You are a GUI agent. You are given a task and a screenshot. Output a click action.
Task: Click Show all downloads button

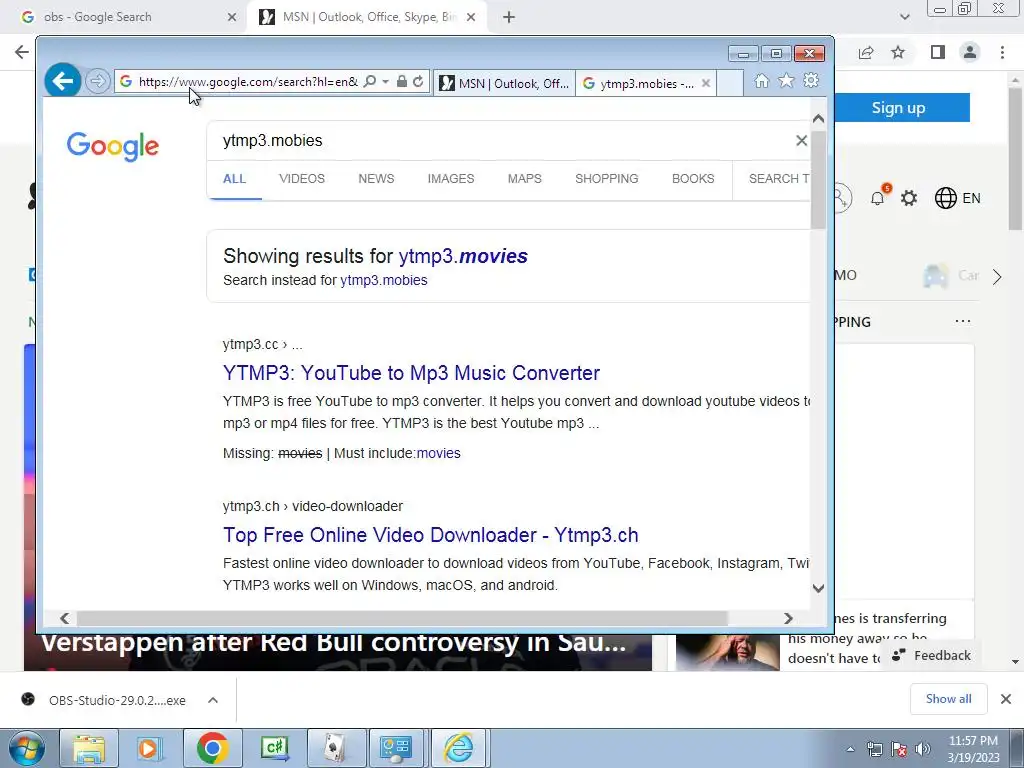click(948, 699)
